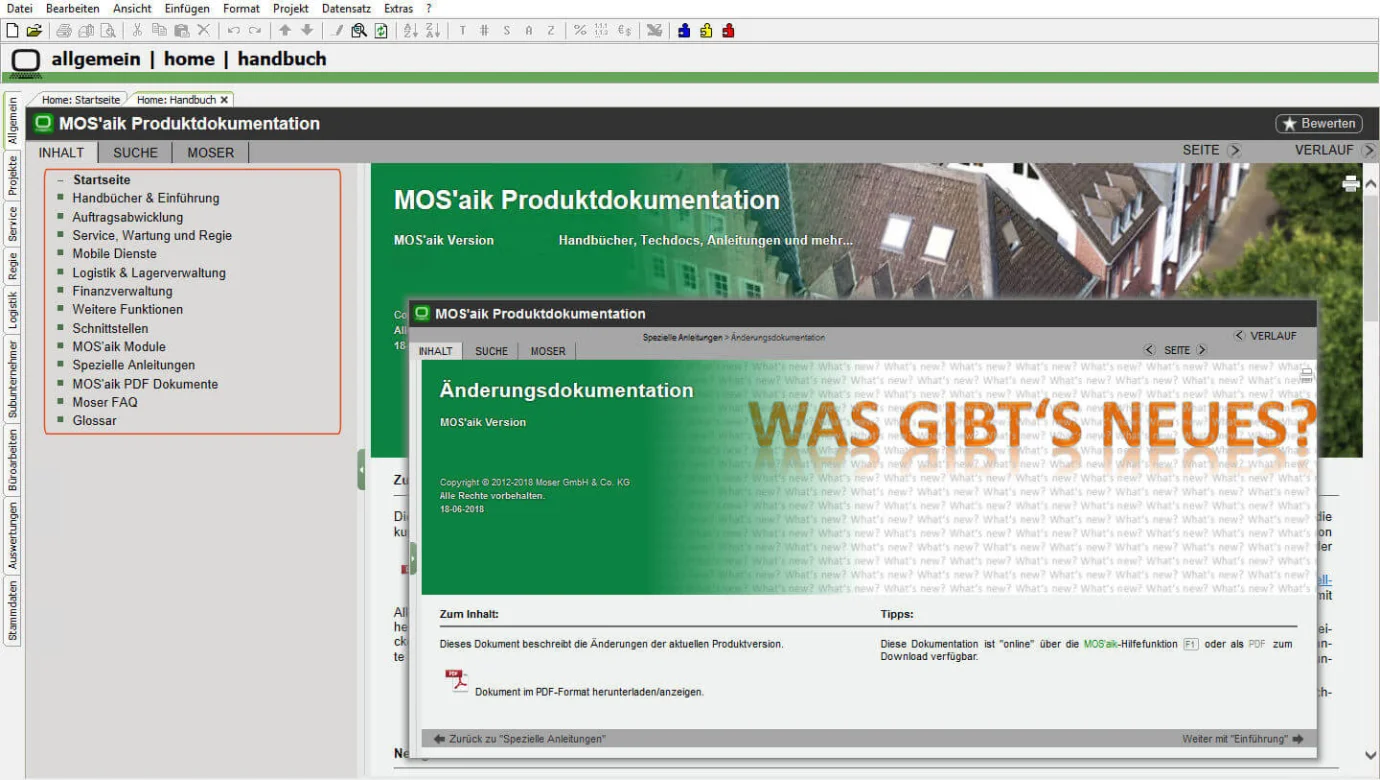This screenshot has width=1380, height=780.
Task: Click the search magnifier toolbar icon
Action: (x=359, y=31)
